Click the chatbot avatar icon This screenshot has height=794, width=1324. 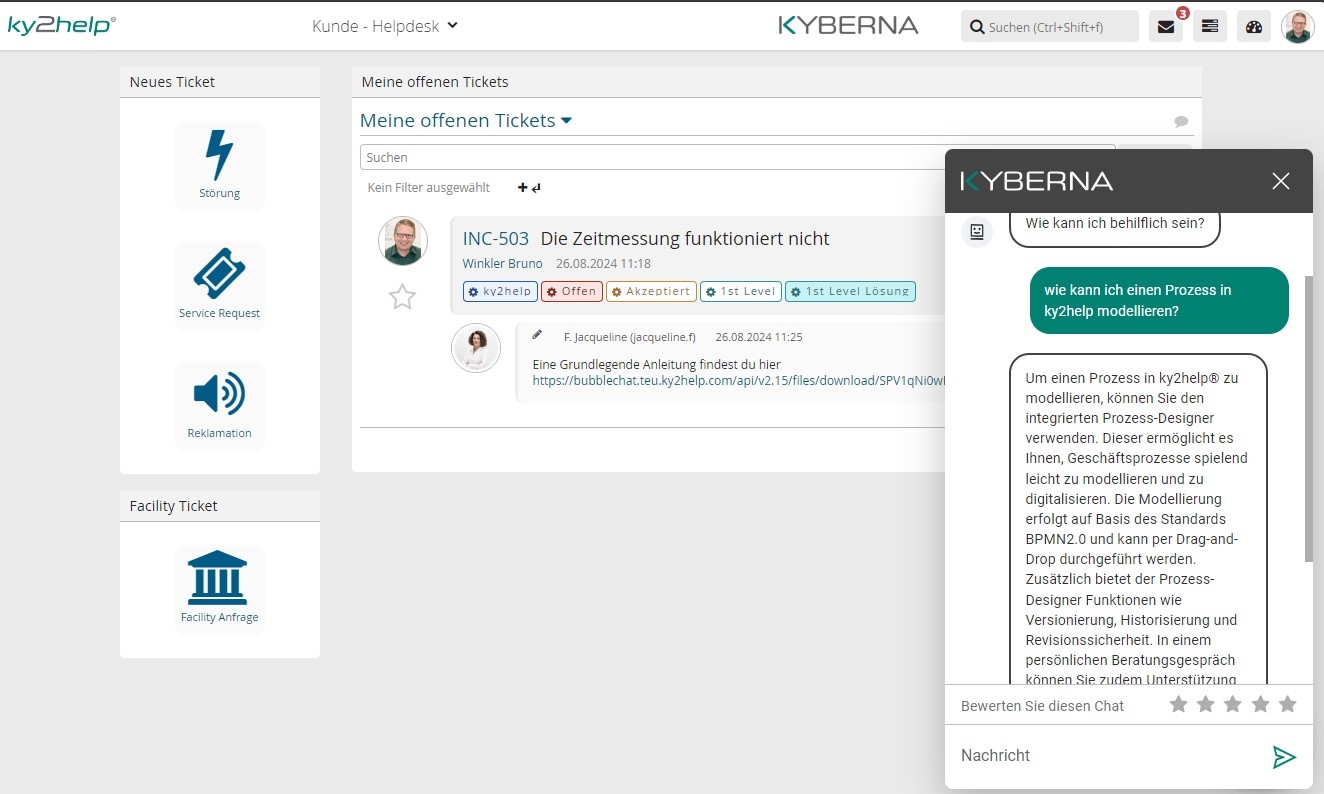(x=977, y=232)
